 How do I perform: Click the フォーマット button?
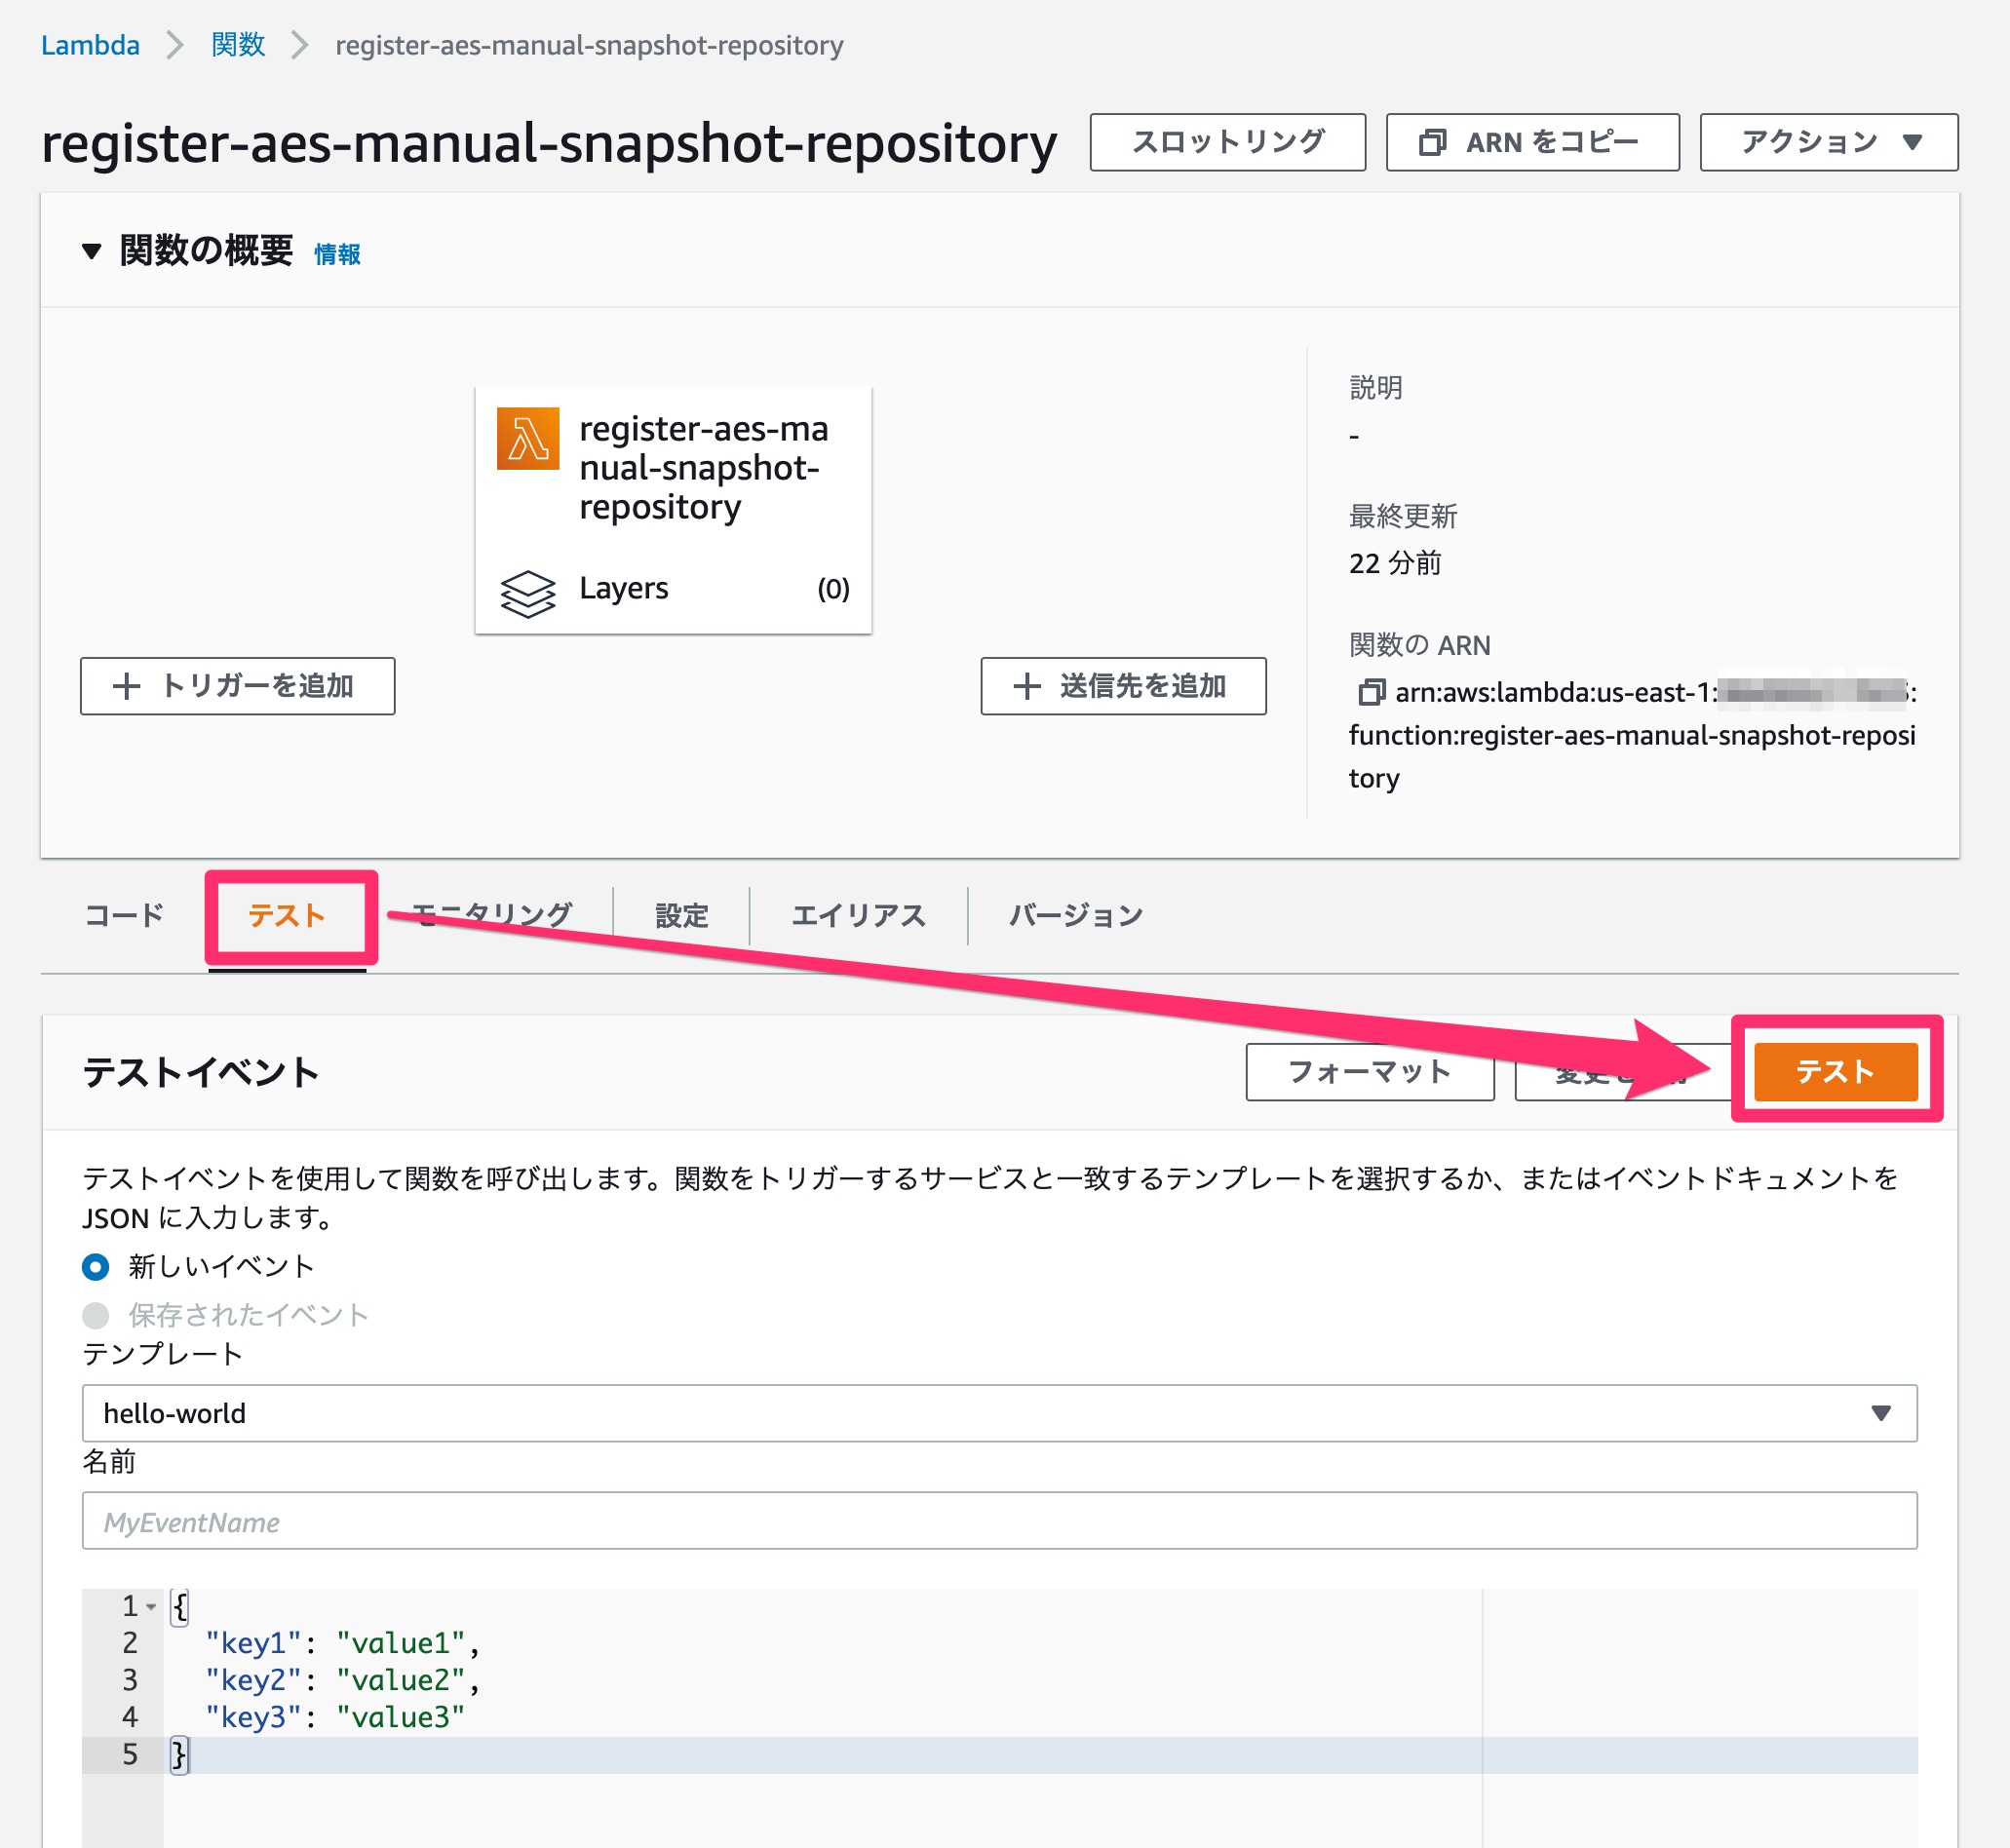1369,1072
